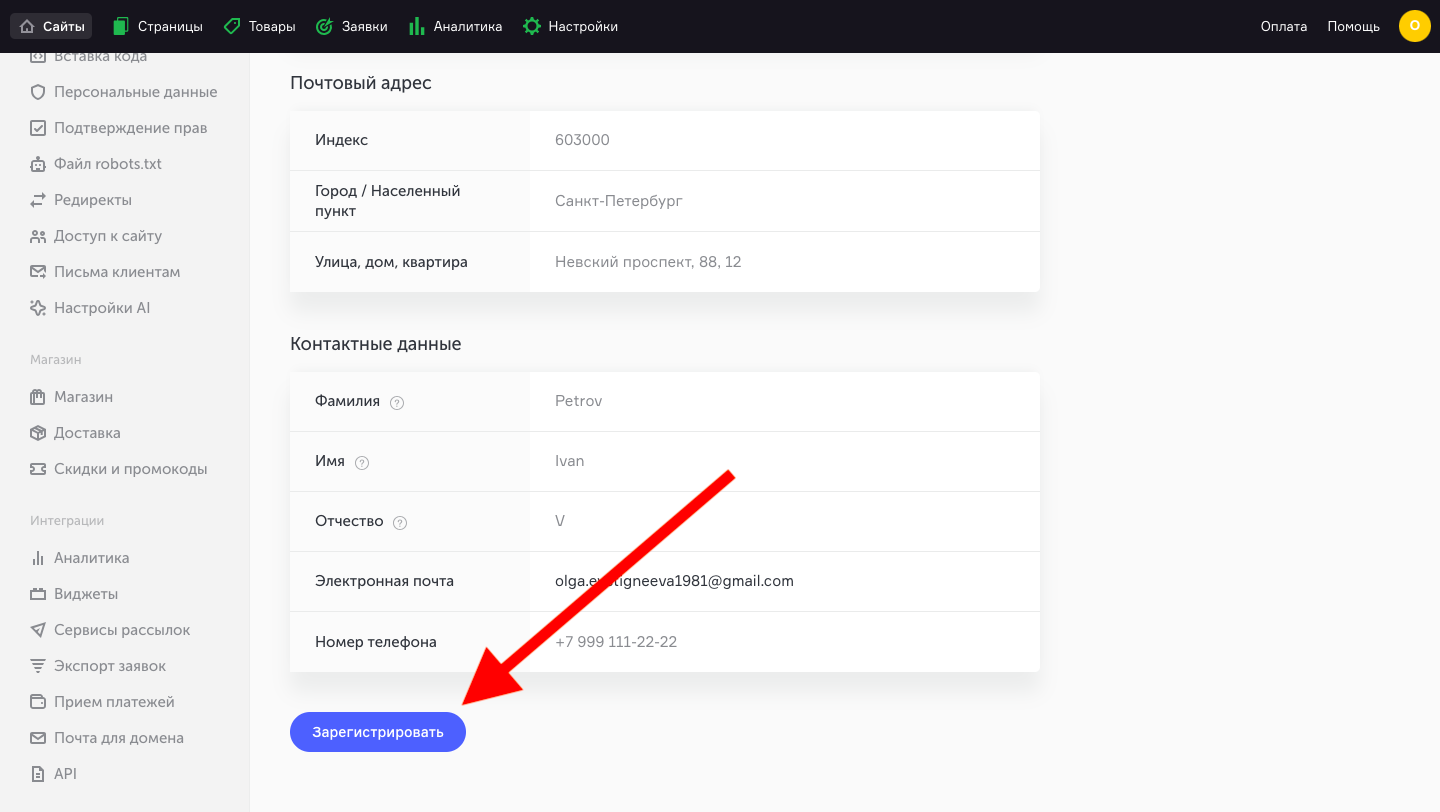Click the mail icon beside Почта для домена

[x=38, y=738]
